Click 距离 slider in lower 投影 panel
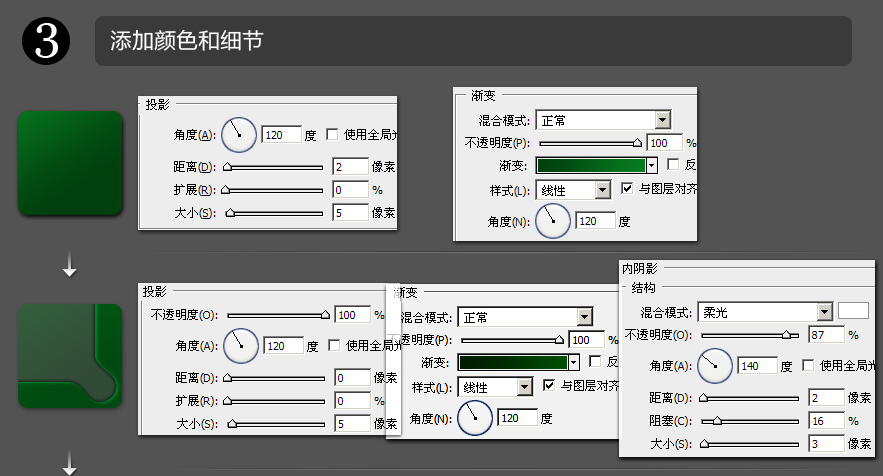 274,379
